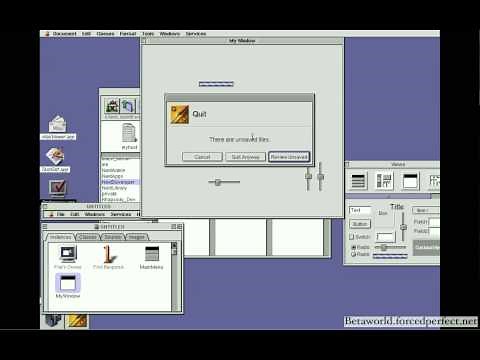The height and width of the screenshot is (360, 480).
Task: Click the horizontal slider in Views palette
Action: (x=390, y=247)
